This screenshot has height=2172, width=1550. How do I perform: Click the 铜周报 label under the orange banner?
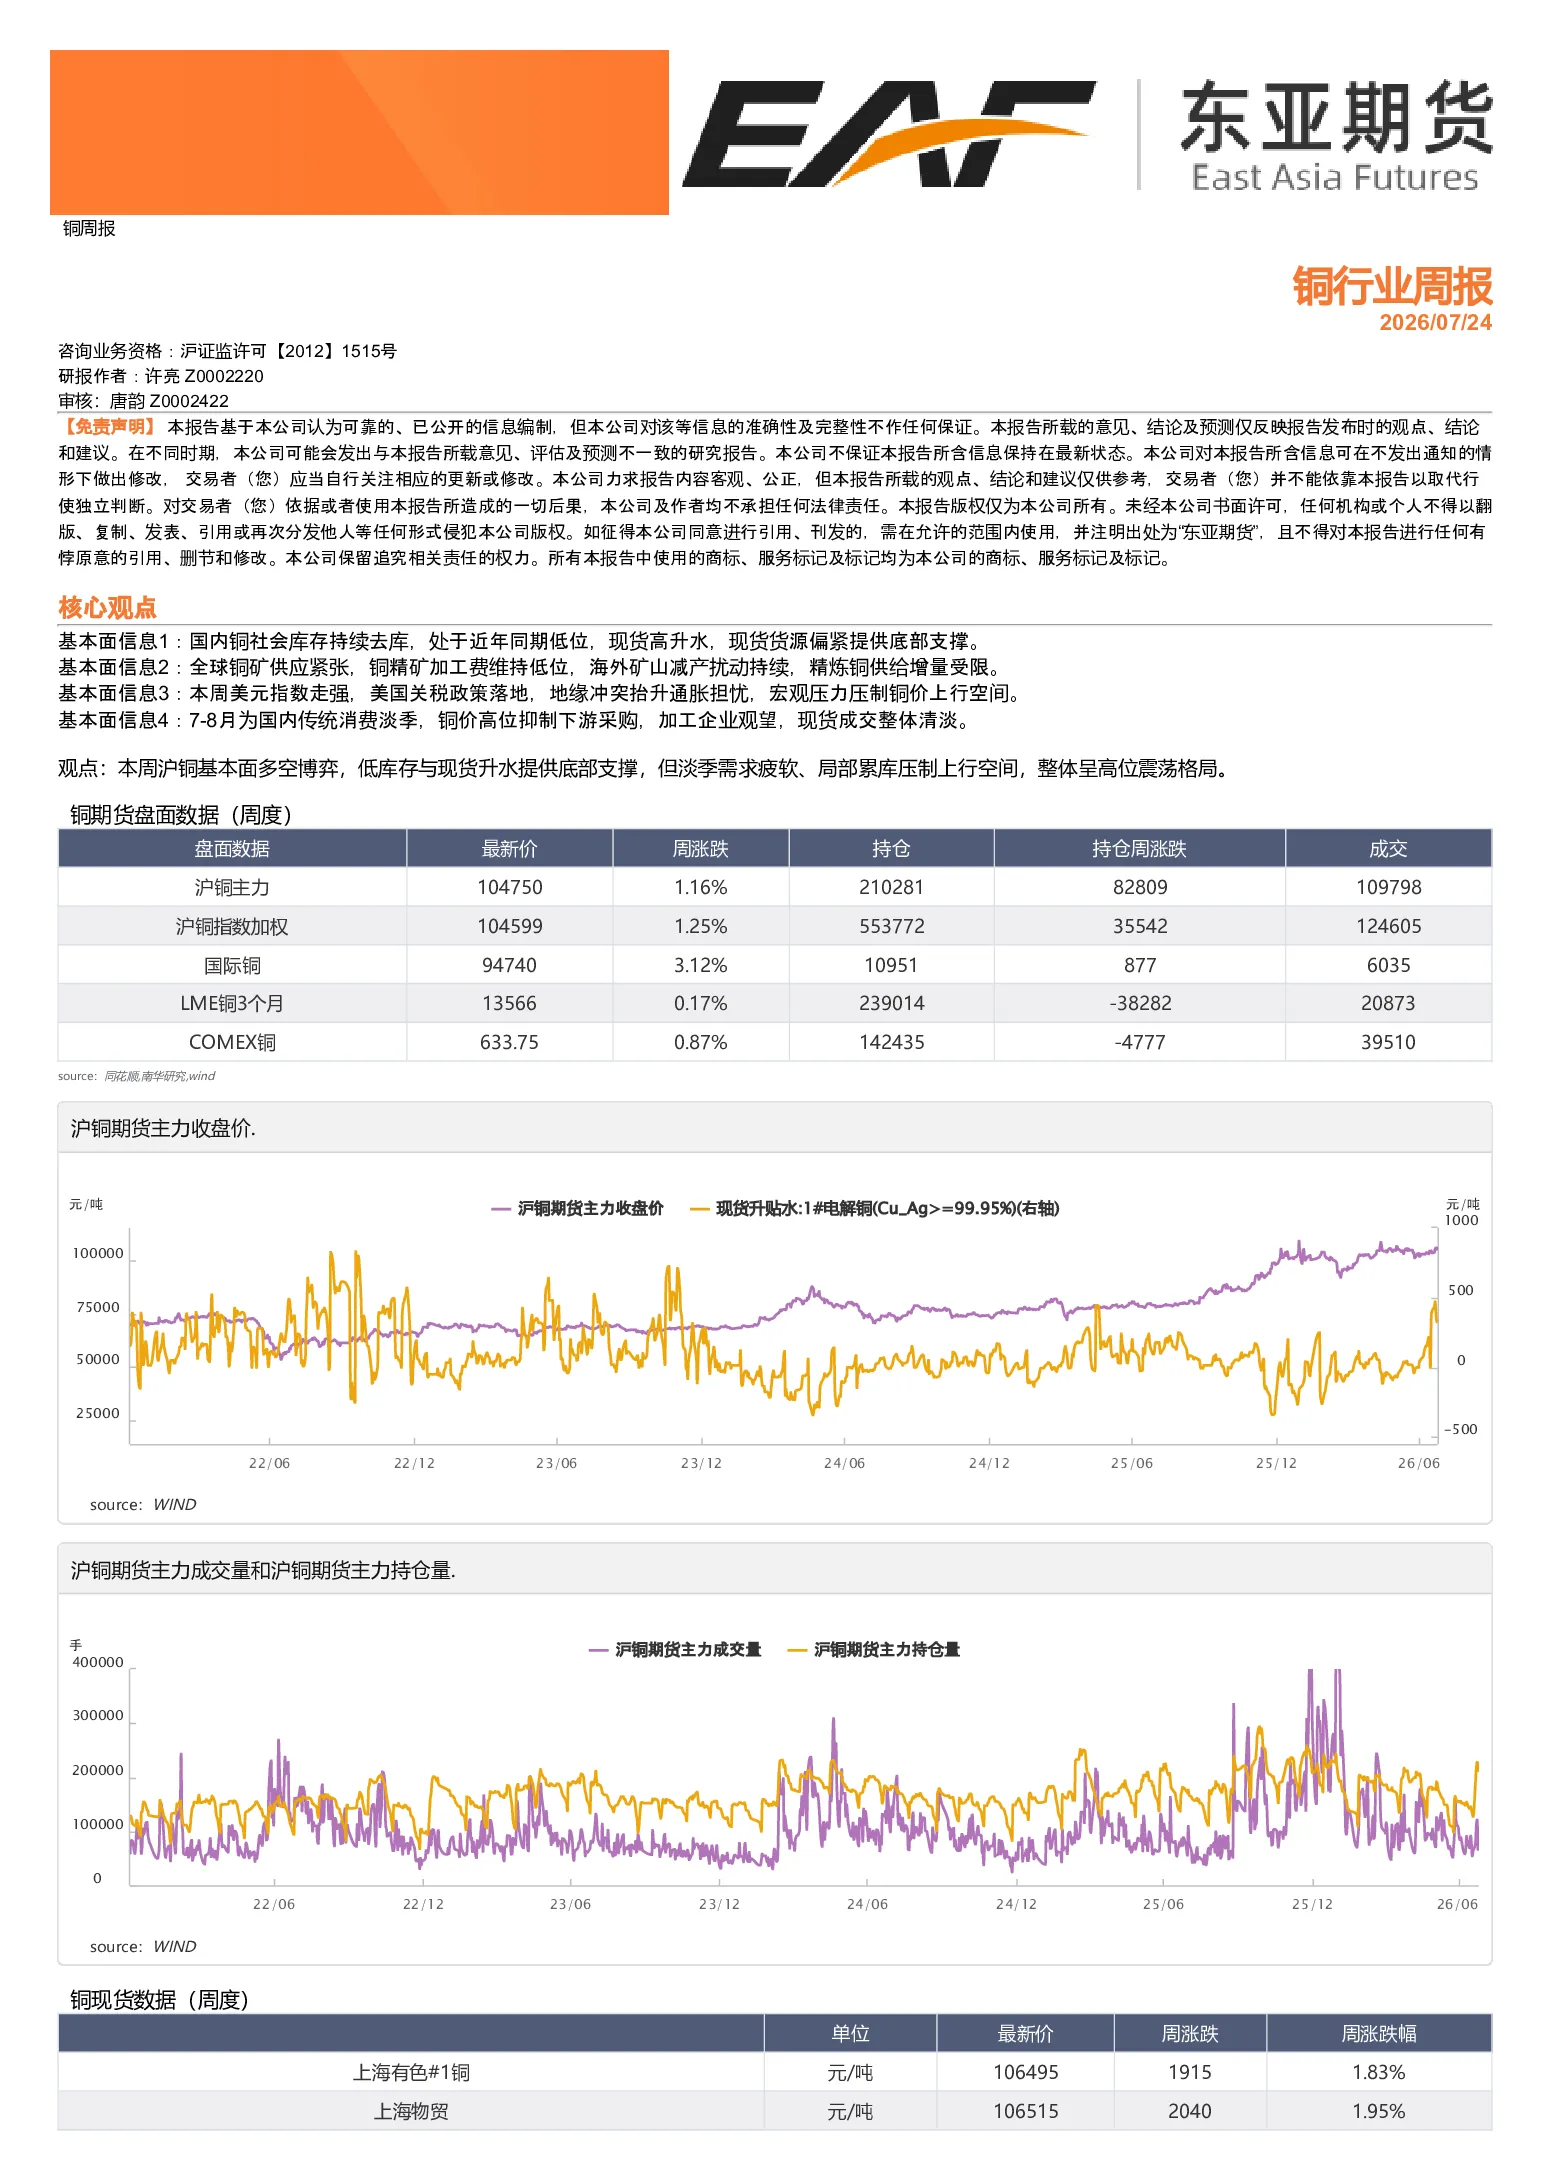click(x=89, y=228)
